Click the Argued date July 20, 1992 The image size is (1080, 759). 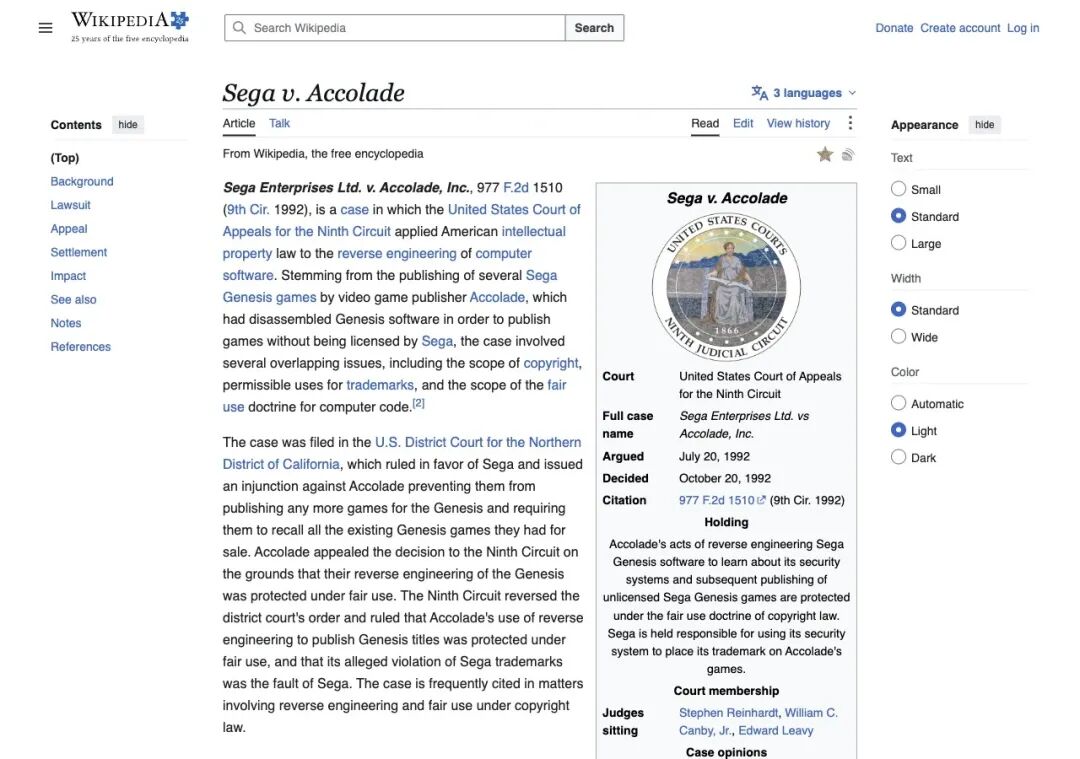(714, 456)
